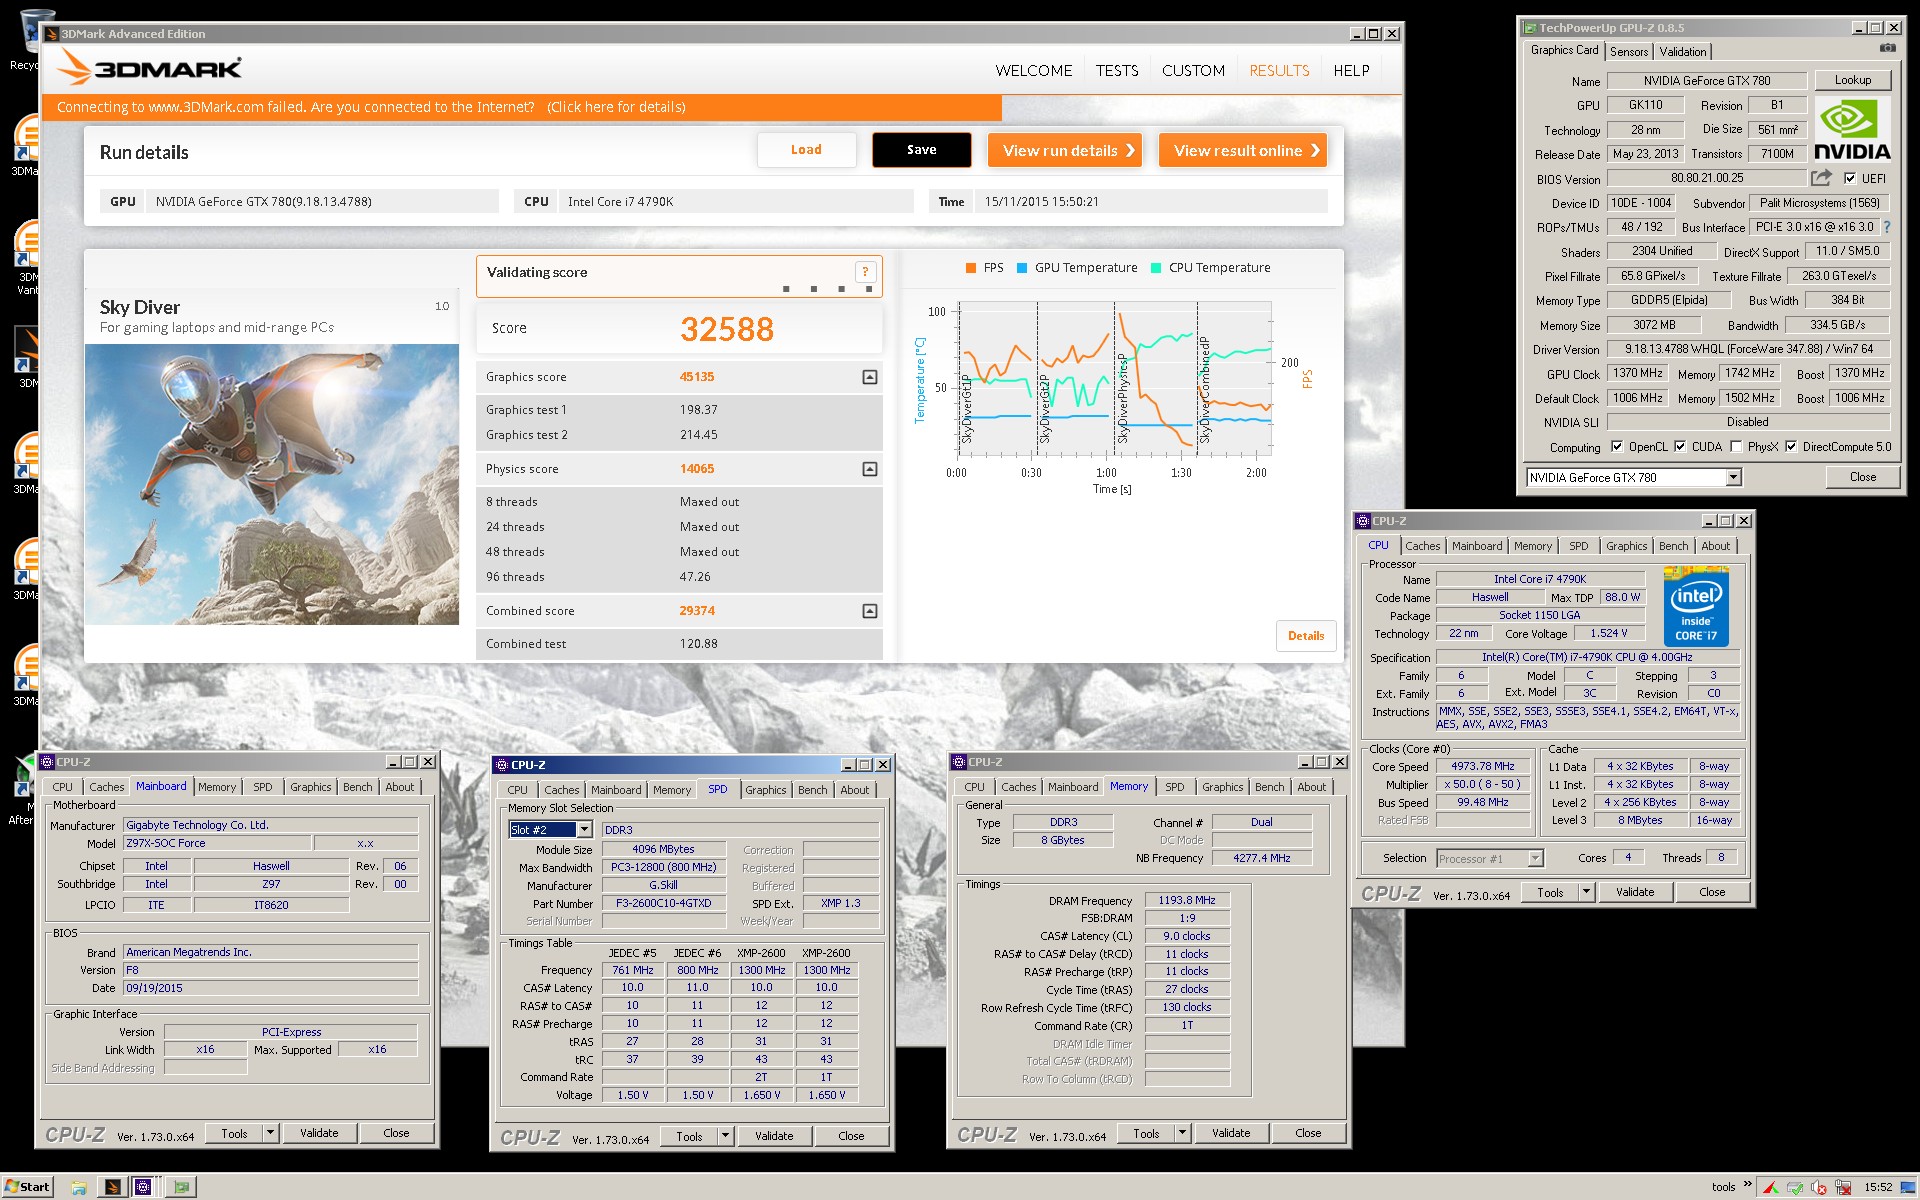Viewport: 1920px width, 1200px height.
Task: Click the Lookup button in GPU-Z
Action: [x=1852, y=80]
